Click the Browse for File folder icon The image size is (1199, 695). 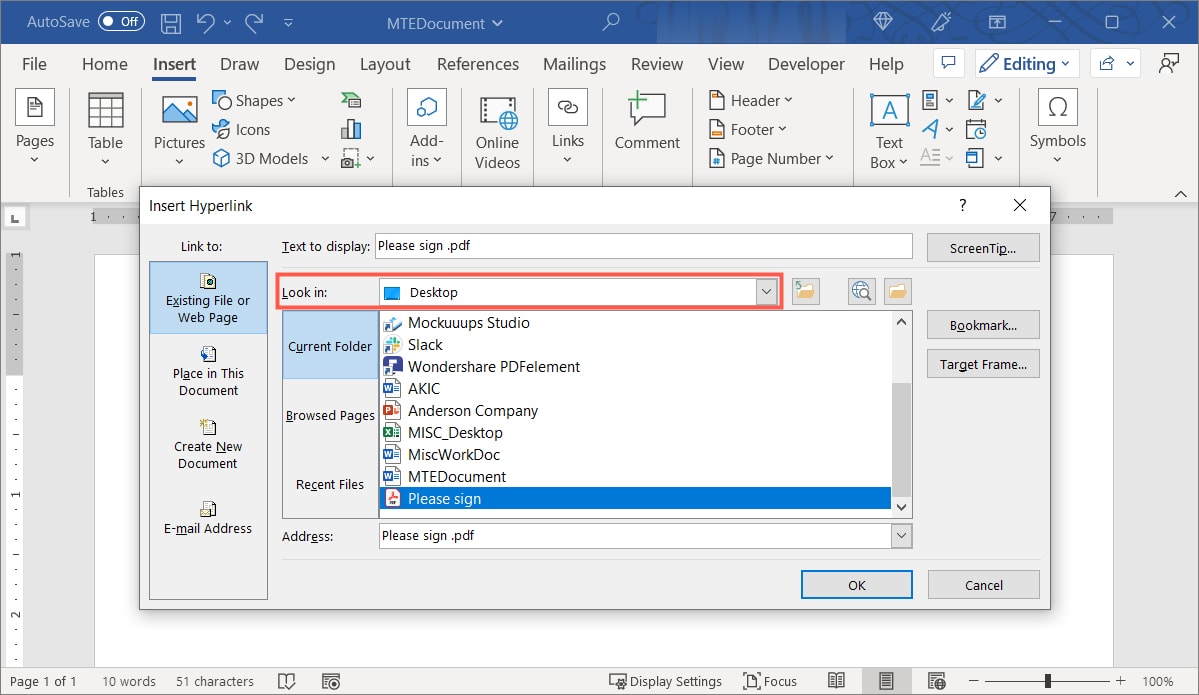tap(897, 291)
